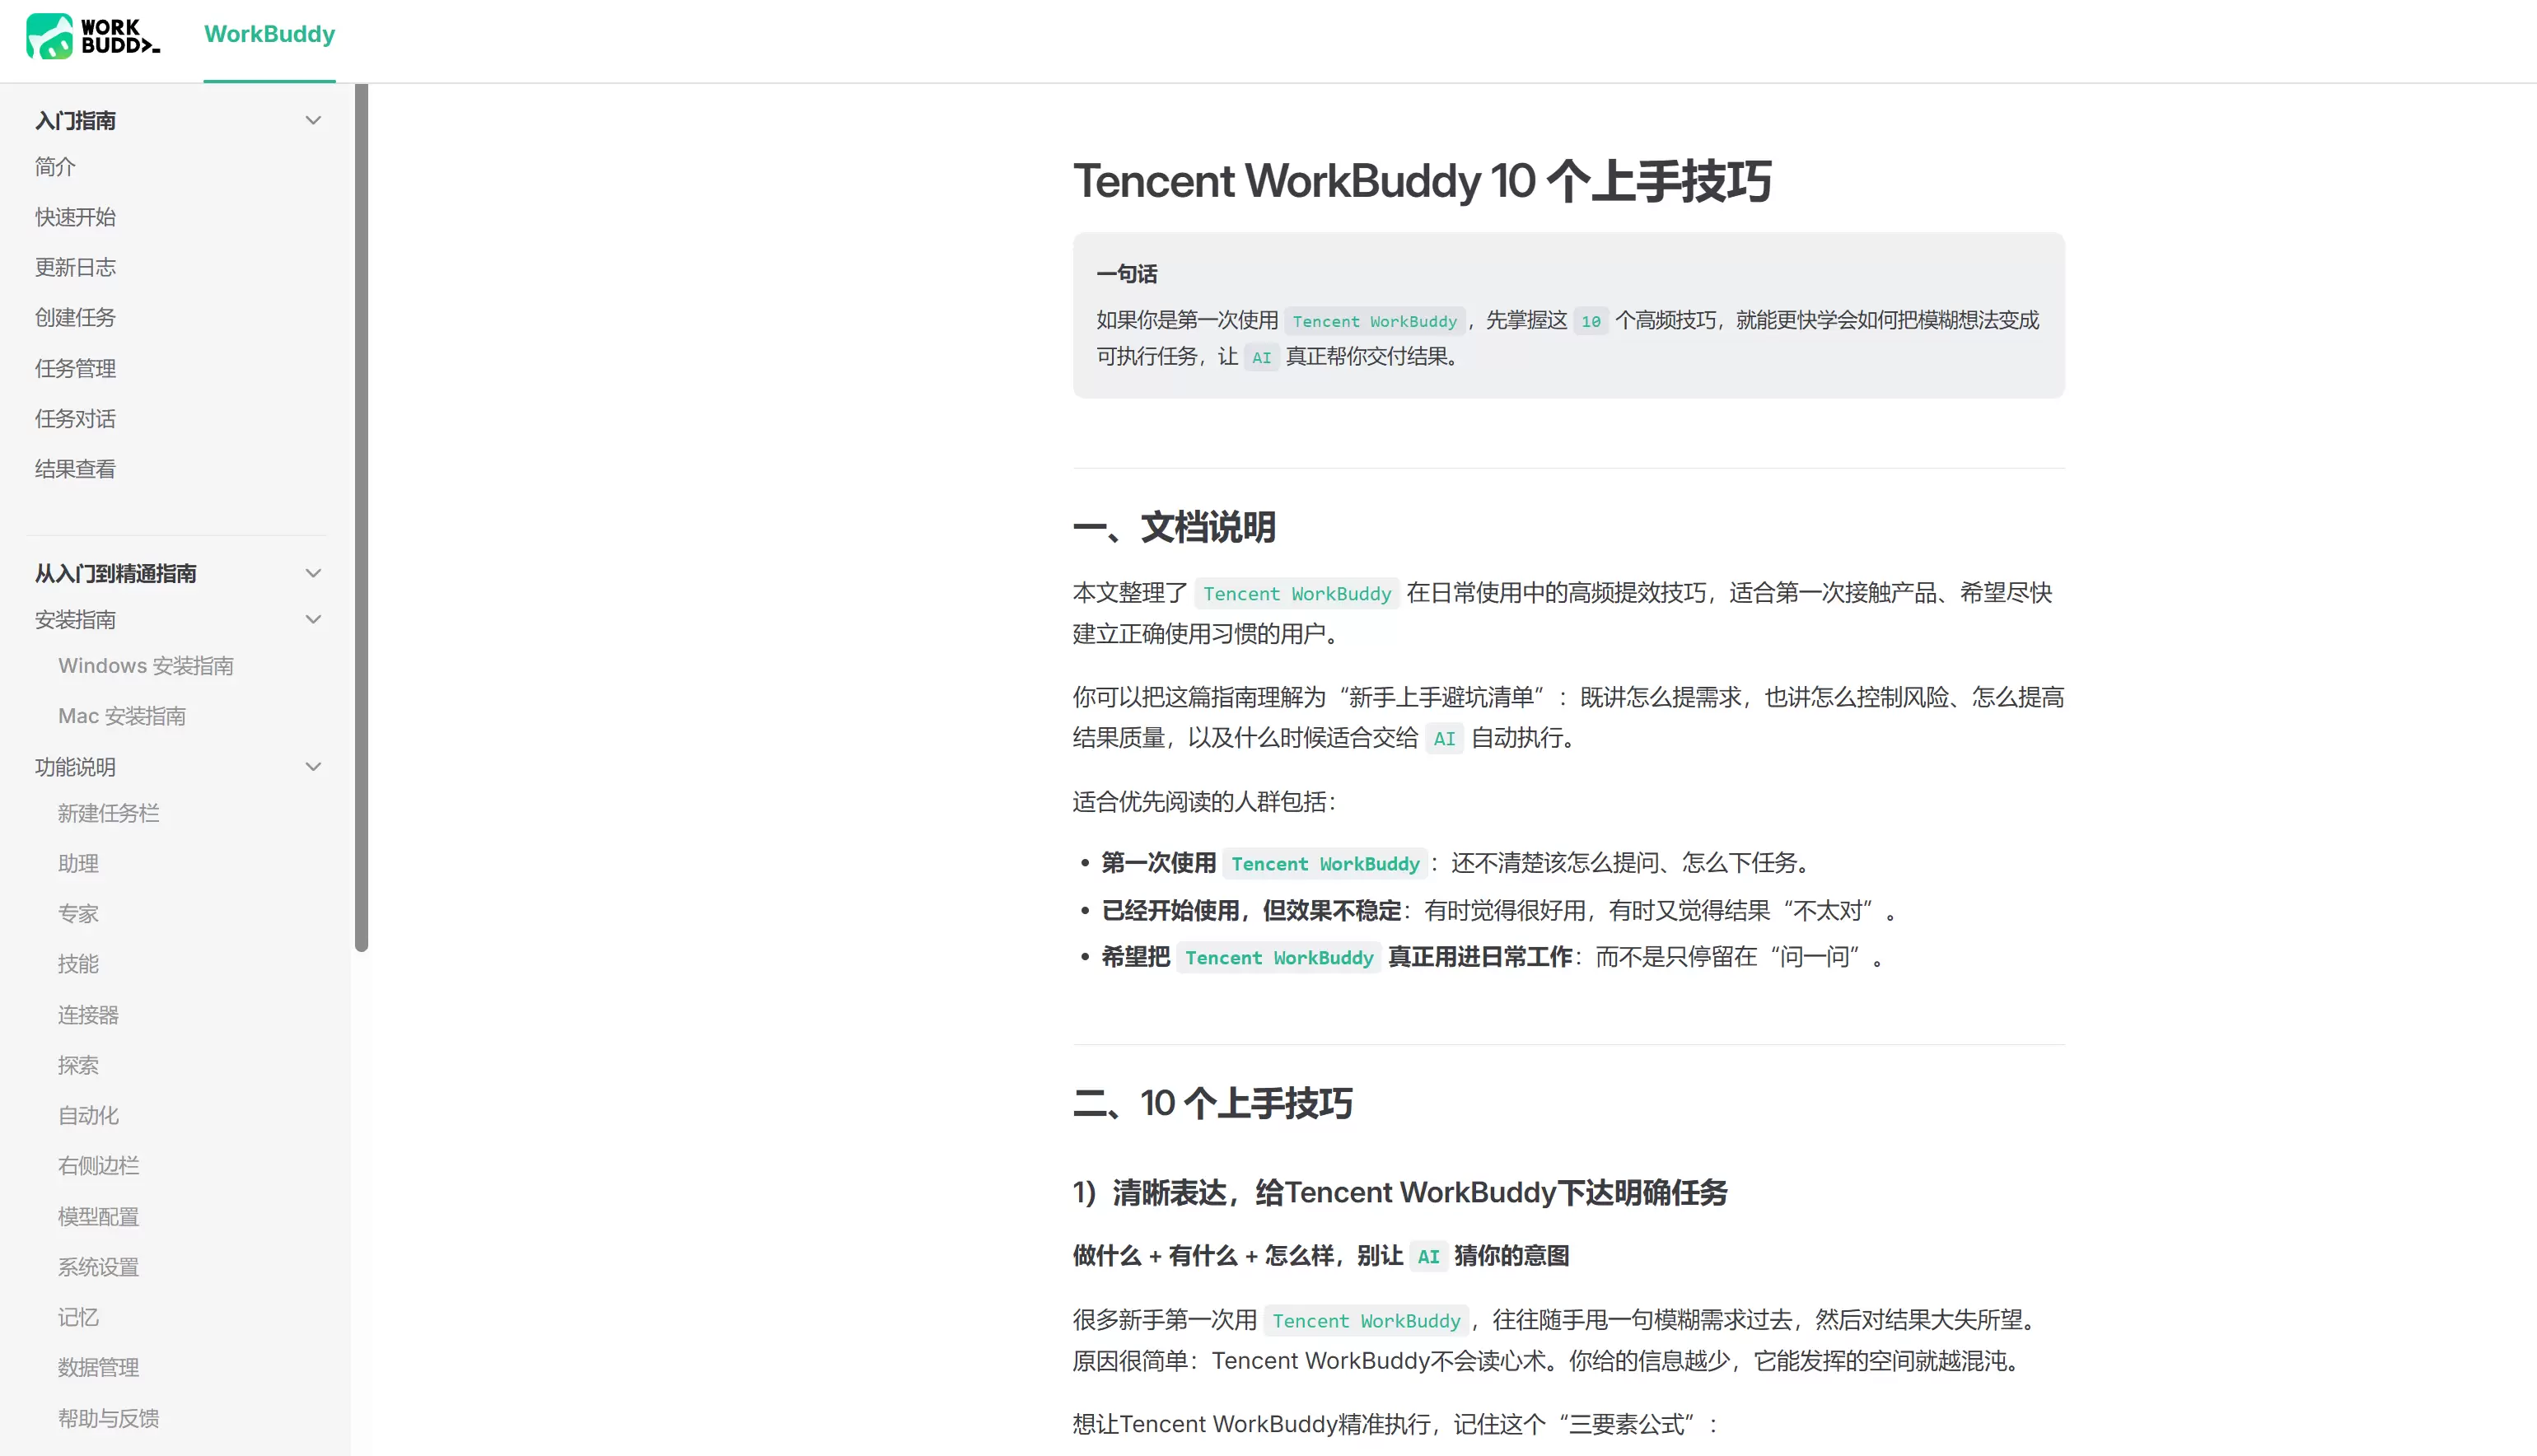Click the 二、10 个上手技巧 heading

1212,1104
